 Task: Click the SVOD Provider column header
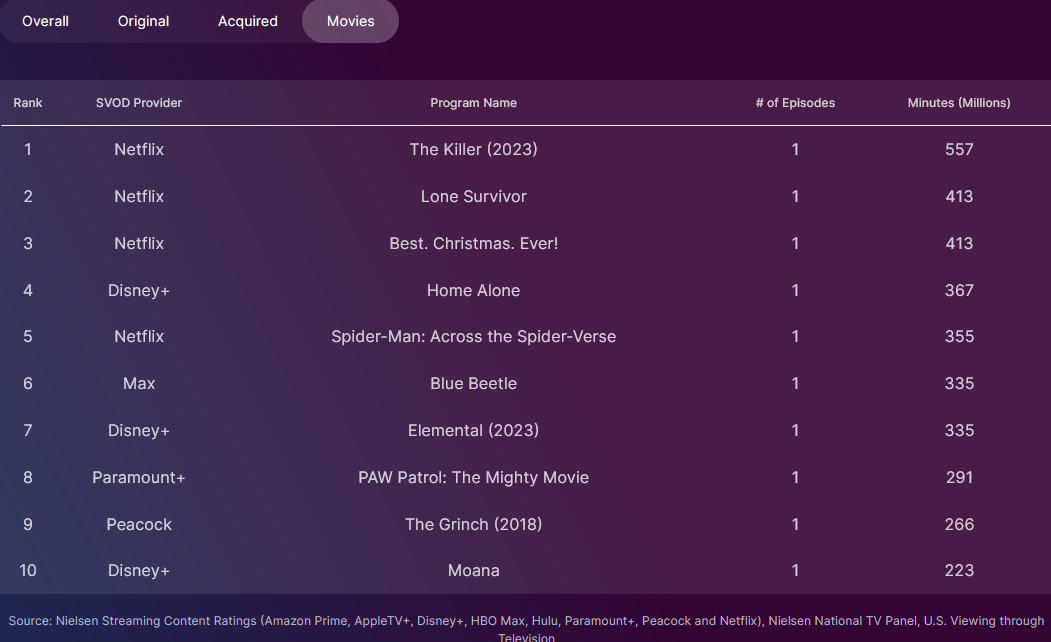[x=139, y=103]
